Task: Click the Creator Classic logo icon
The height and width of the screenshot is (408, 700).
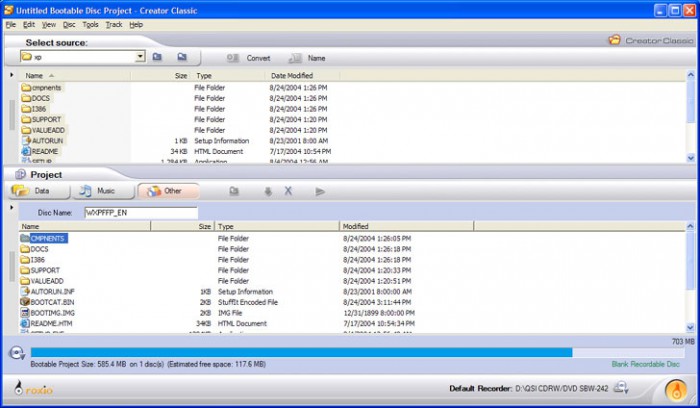Action: pyautogui.click(x=615, y=40)
